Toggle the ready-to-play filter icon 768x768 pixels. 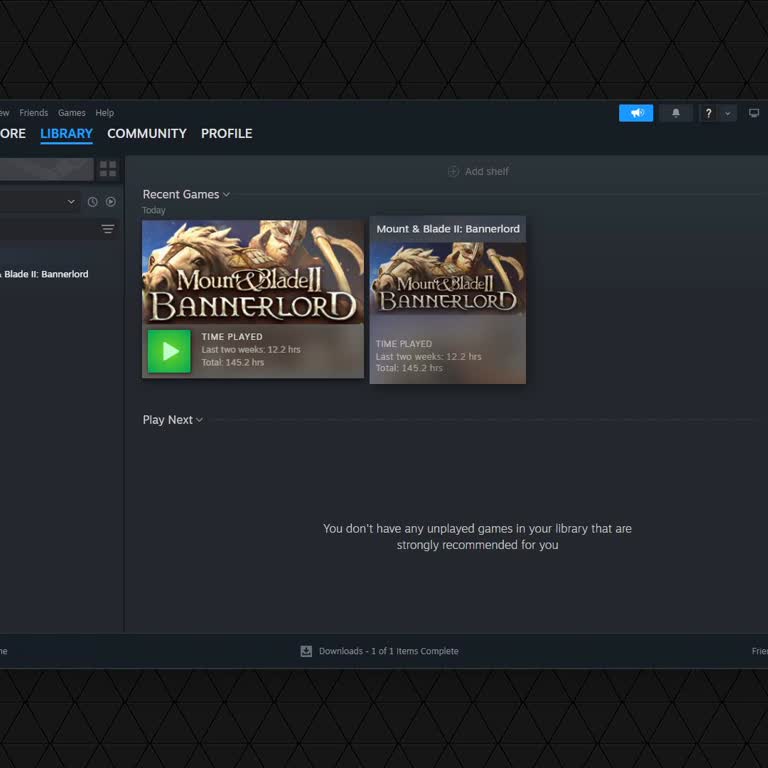click(x=111, y=202)
